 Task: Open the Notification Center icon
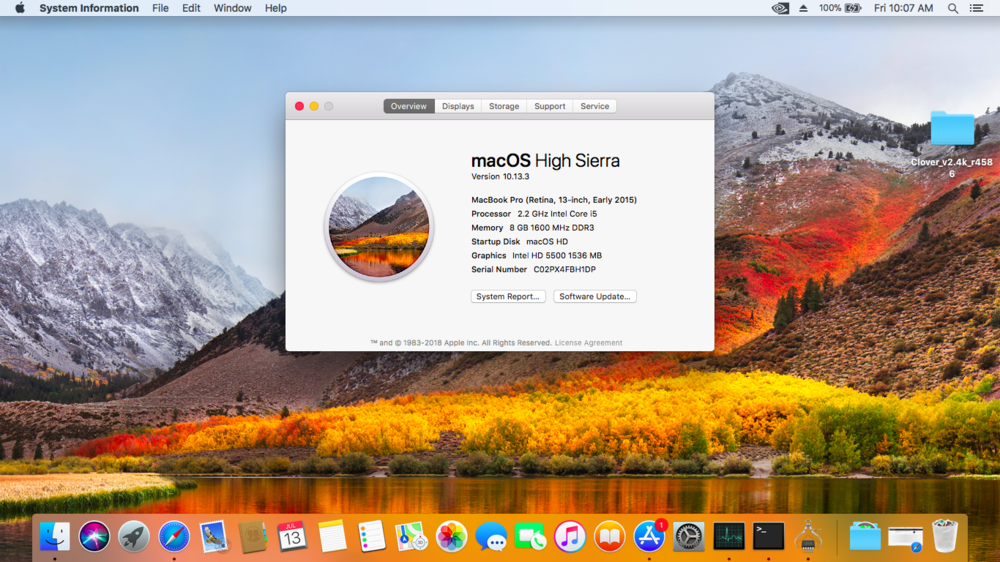click(980, 8)
